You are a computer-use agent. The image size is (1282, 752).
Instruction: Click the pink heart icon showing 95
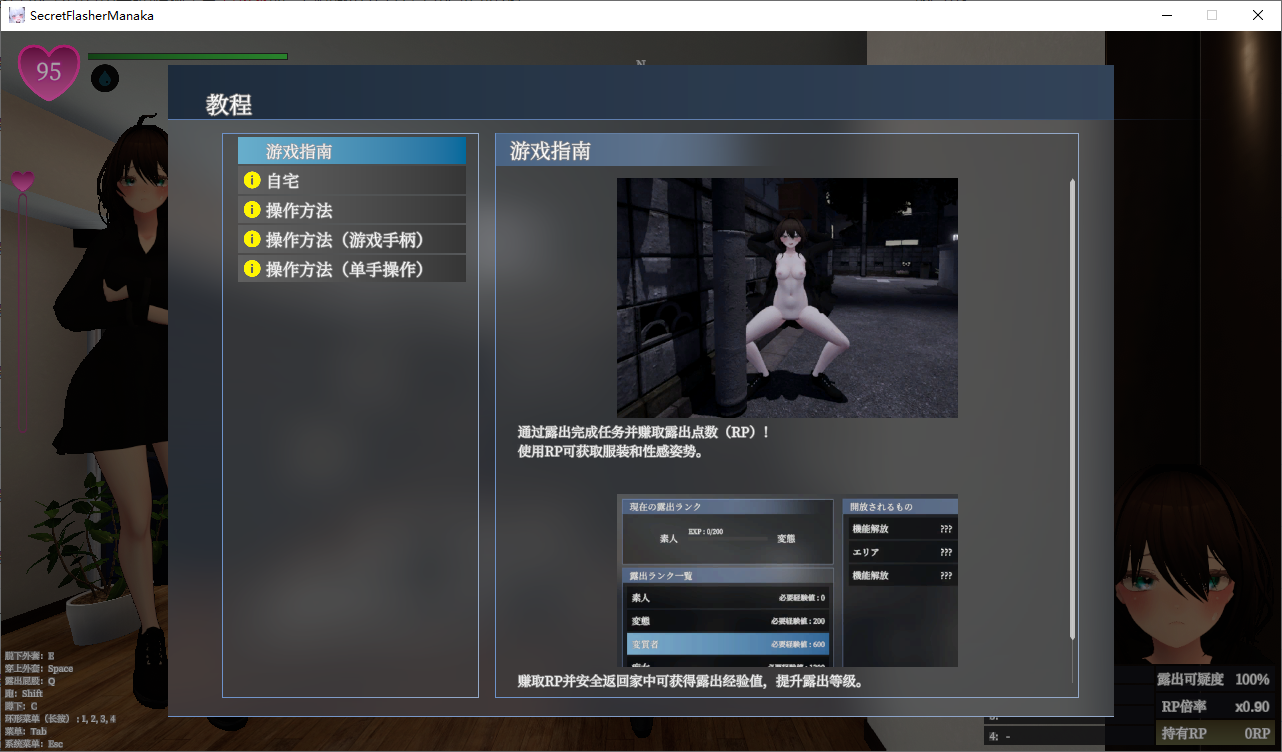[x=47, y=72]
